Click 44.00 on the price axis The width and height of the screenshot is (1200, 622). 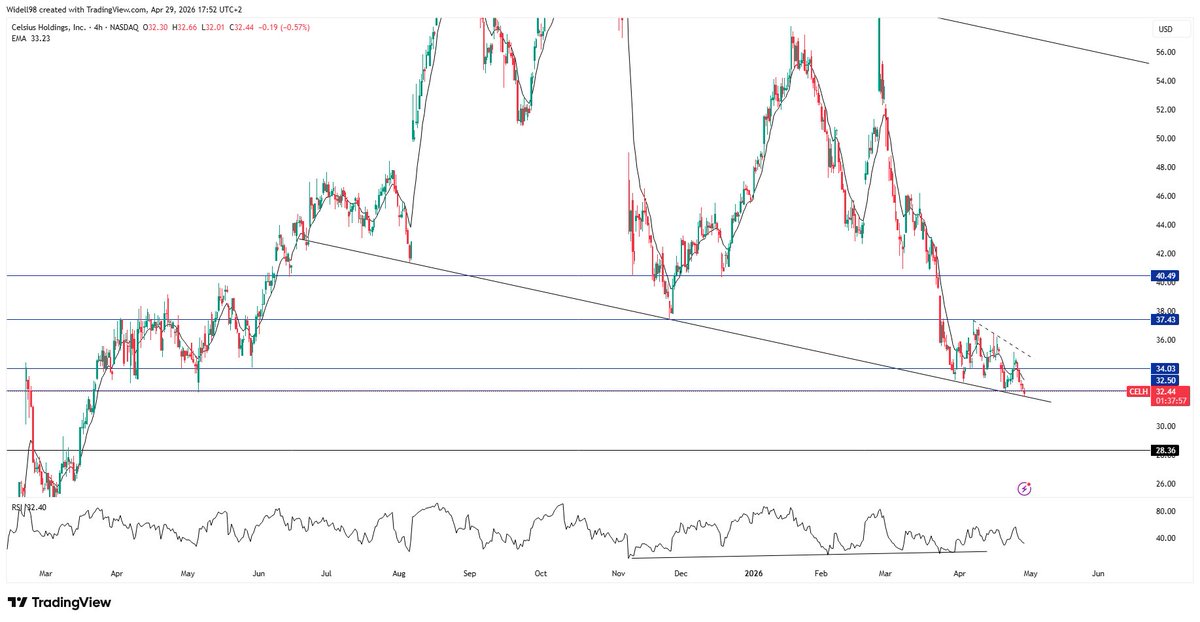(1166, 225)
